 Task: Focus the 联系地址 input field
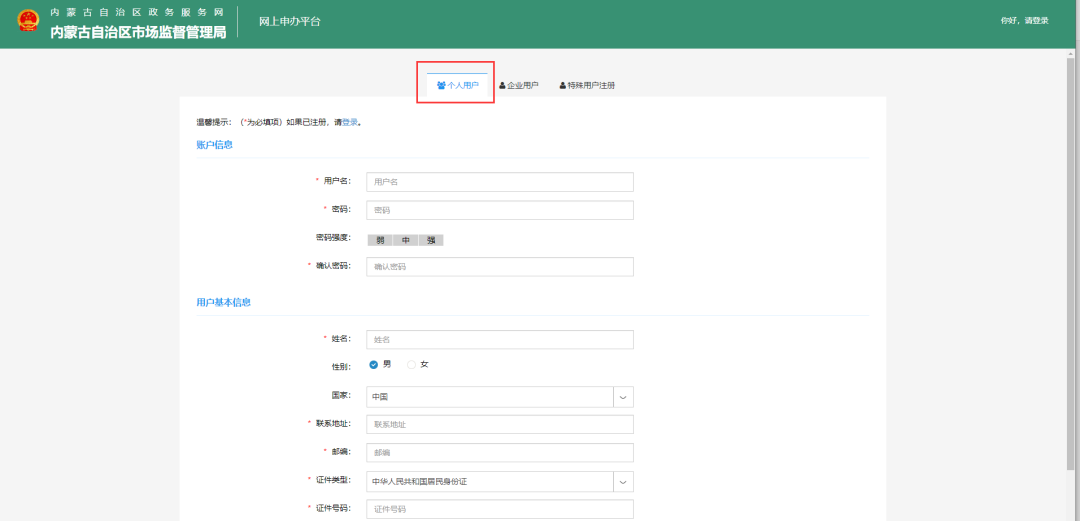499,425
